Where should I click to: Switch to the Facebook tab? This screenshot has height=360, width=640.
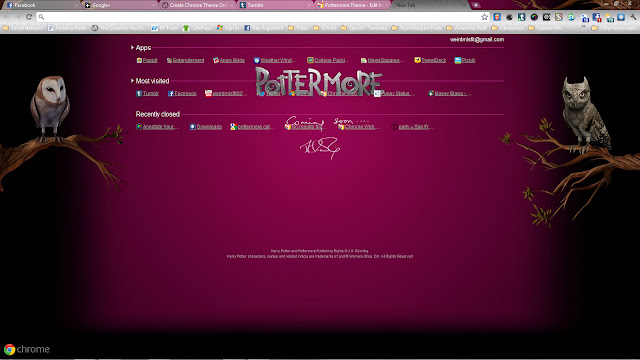(41, 5)
